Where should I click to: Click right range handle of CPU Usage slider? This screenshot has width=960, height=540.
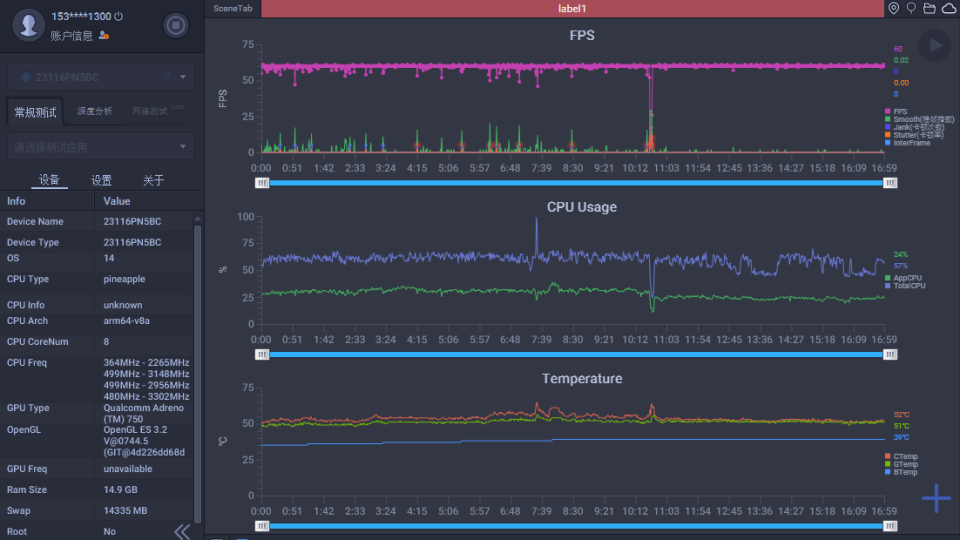tap(890, 354)
